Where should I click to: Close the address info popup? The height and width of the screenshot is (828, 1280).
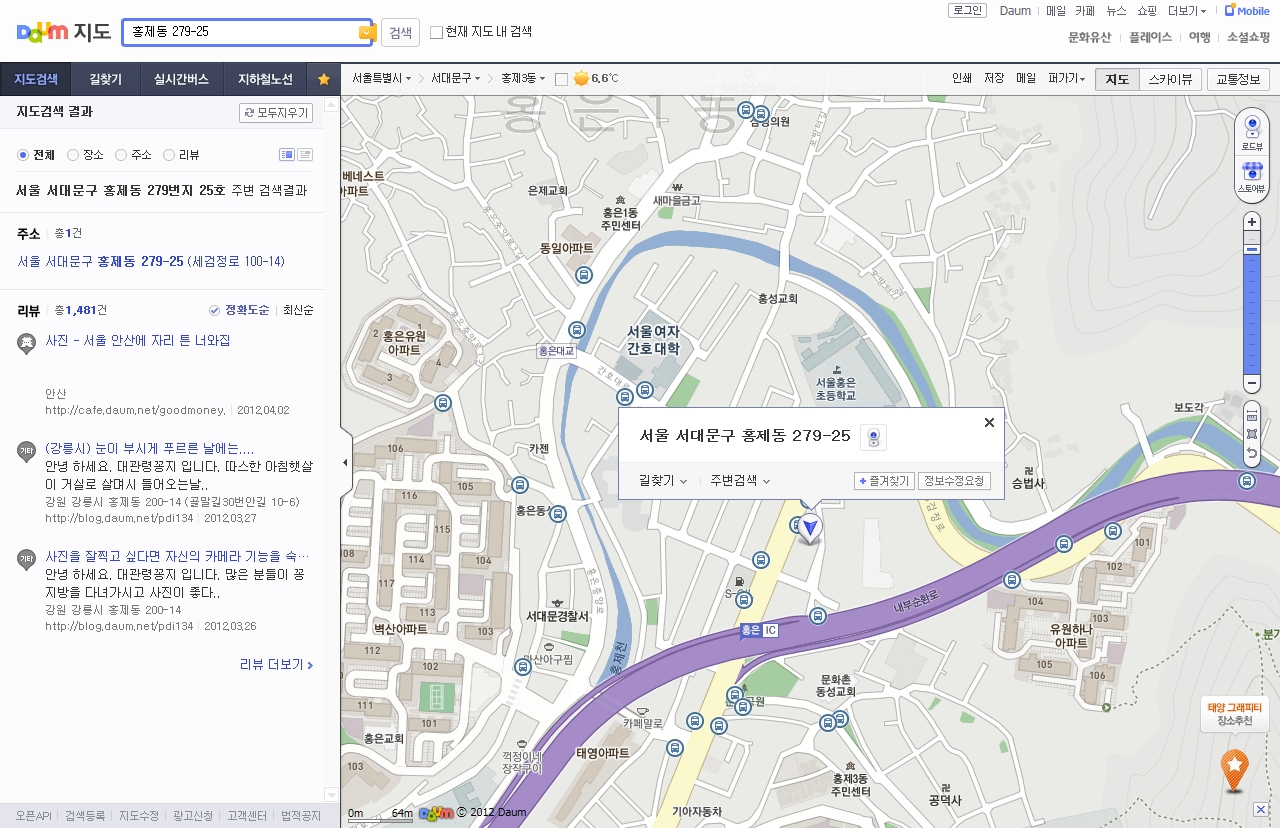tap(989, 422)
